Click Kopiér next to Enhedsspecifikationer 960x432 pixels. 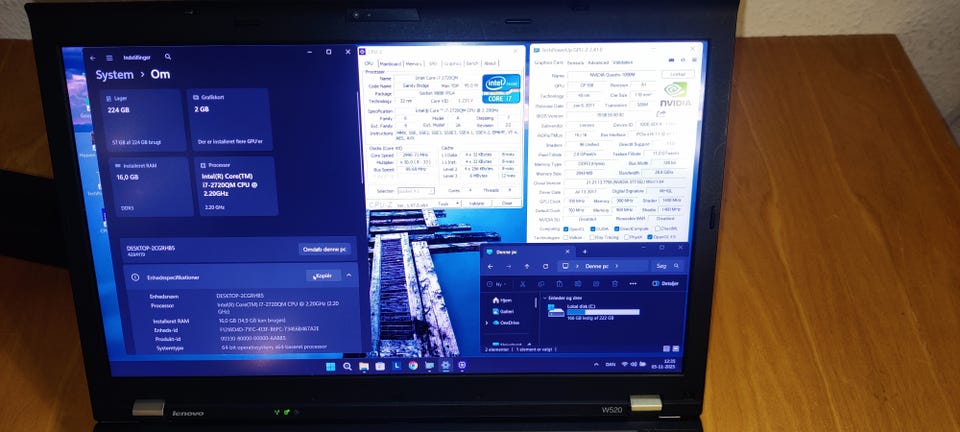pos(323,276)
